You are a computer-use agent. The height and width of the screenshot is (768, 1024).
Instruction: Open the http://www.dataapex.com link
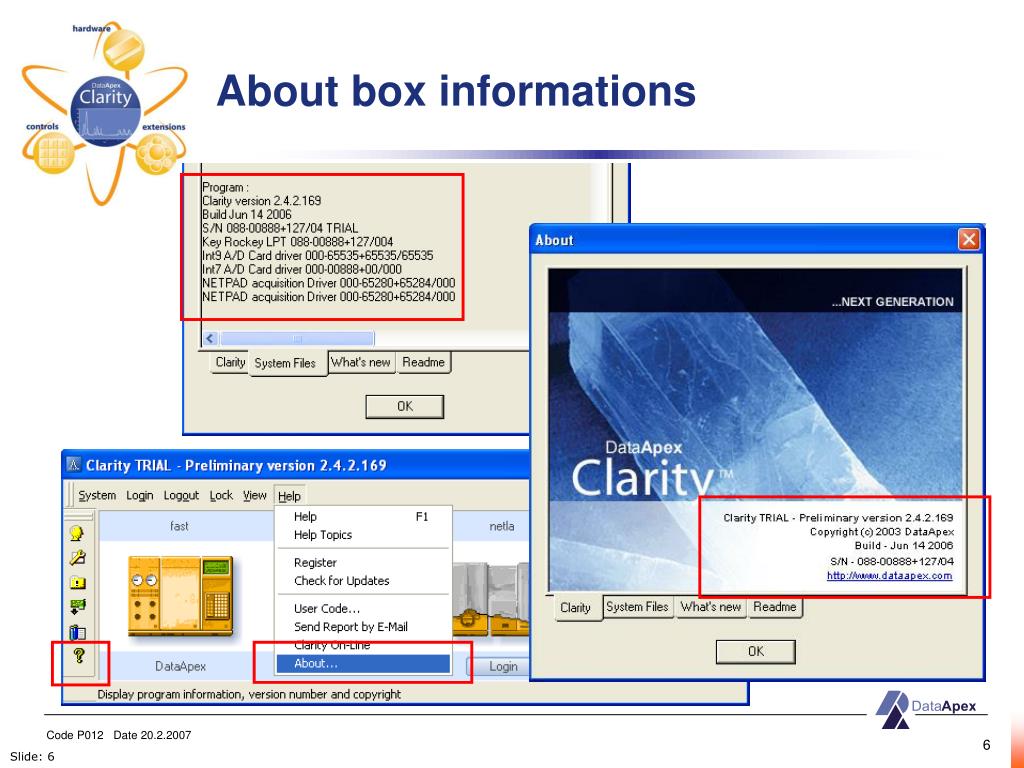pos(889,576)
